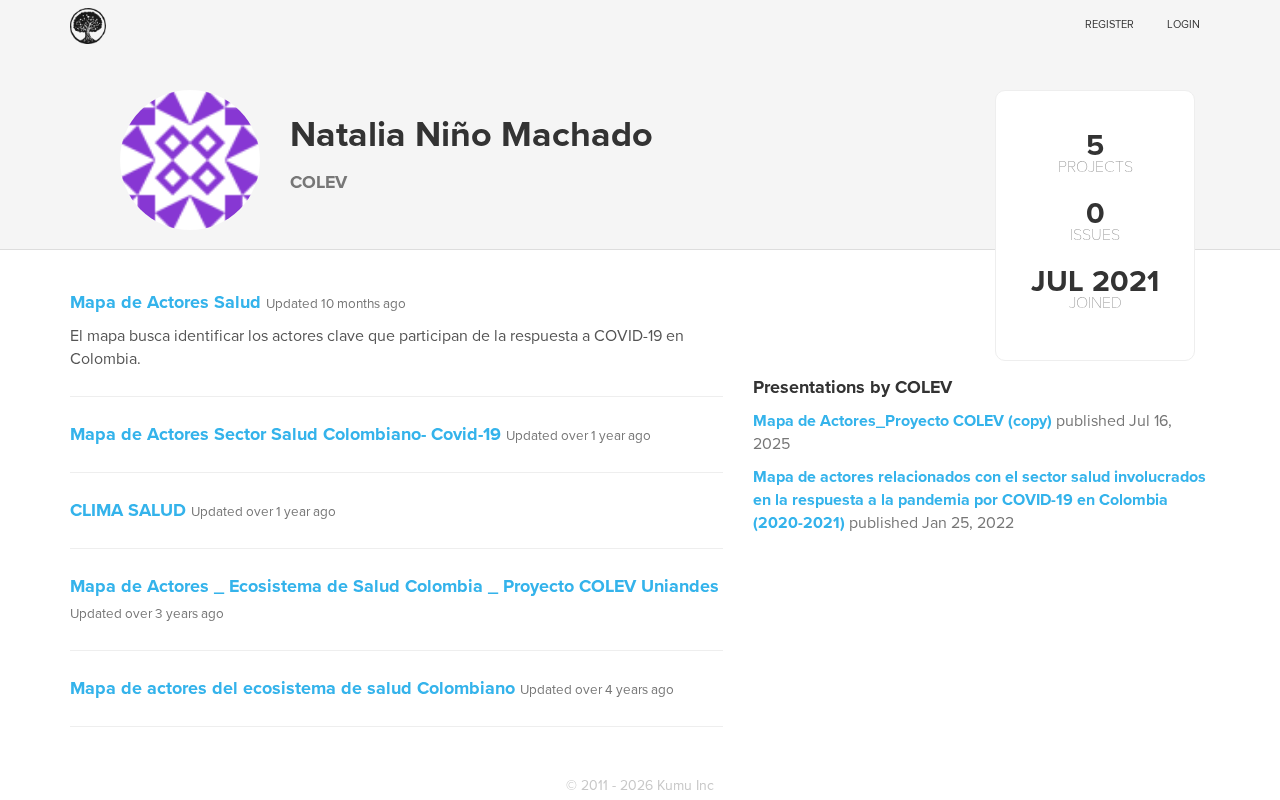Click the Presentations by COLEV heading

coord(852,387)
